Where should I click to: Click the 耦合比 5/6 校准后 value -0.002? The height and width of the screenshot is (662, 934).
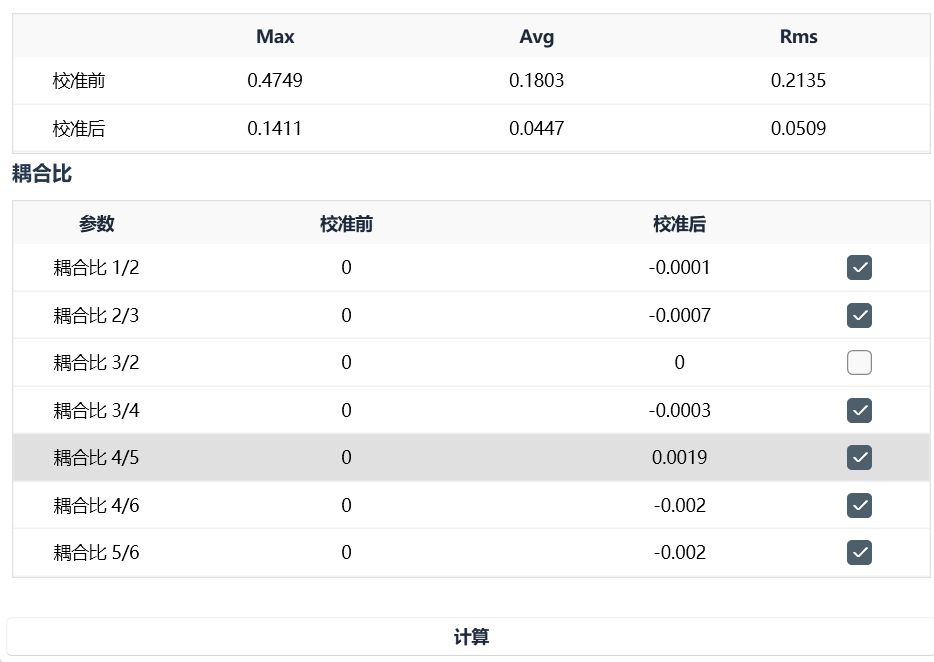click(679, 552)
